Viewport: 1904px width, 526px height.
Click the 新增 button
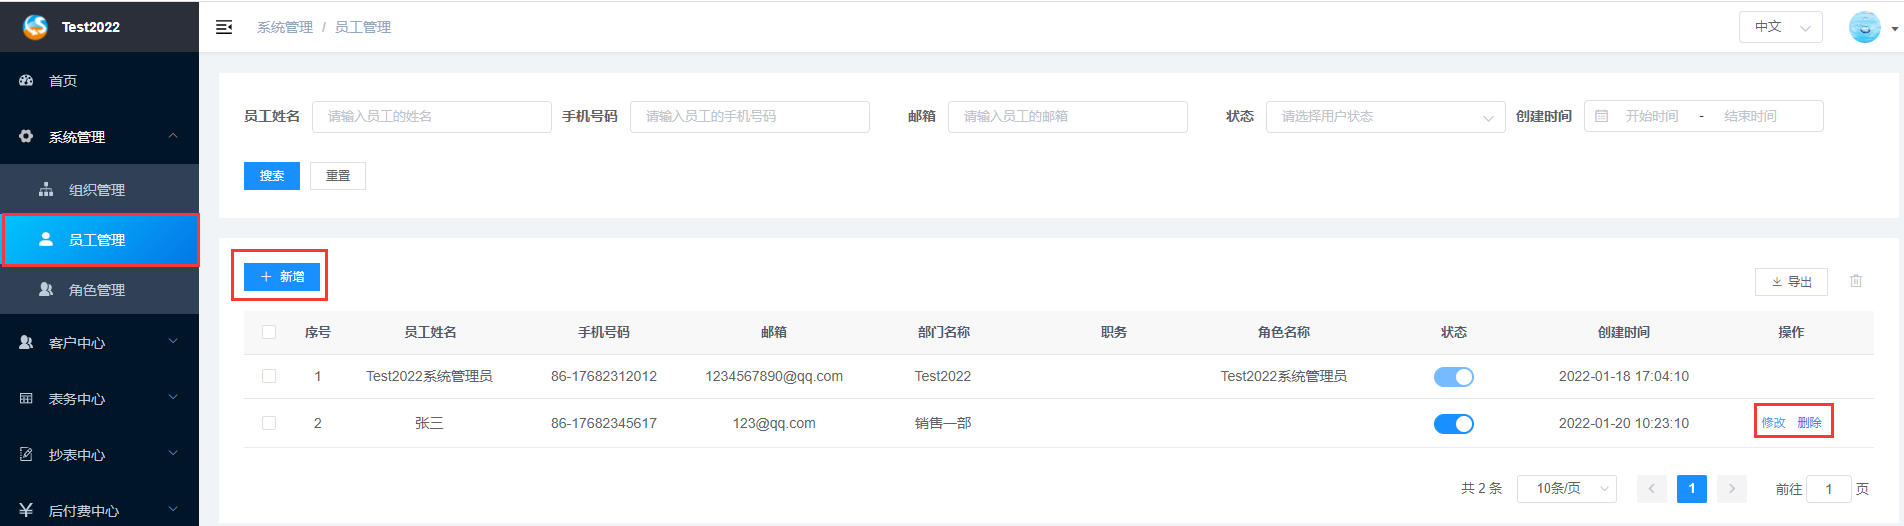tap(282, 277)
